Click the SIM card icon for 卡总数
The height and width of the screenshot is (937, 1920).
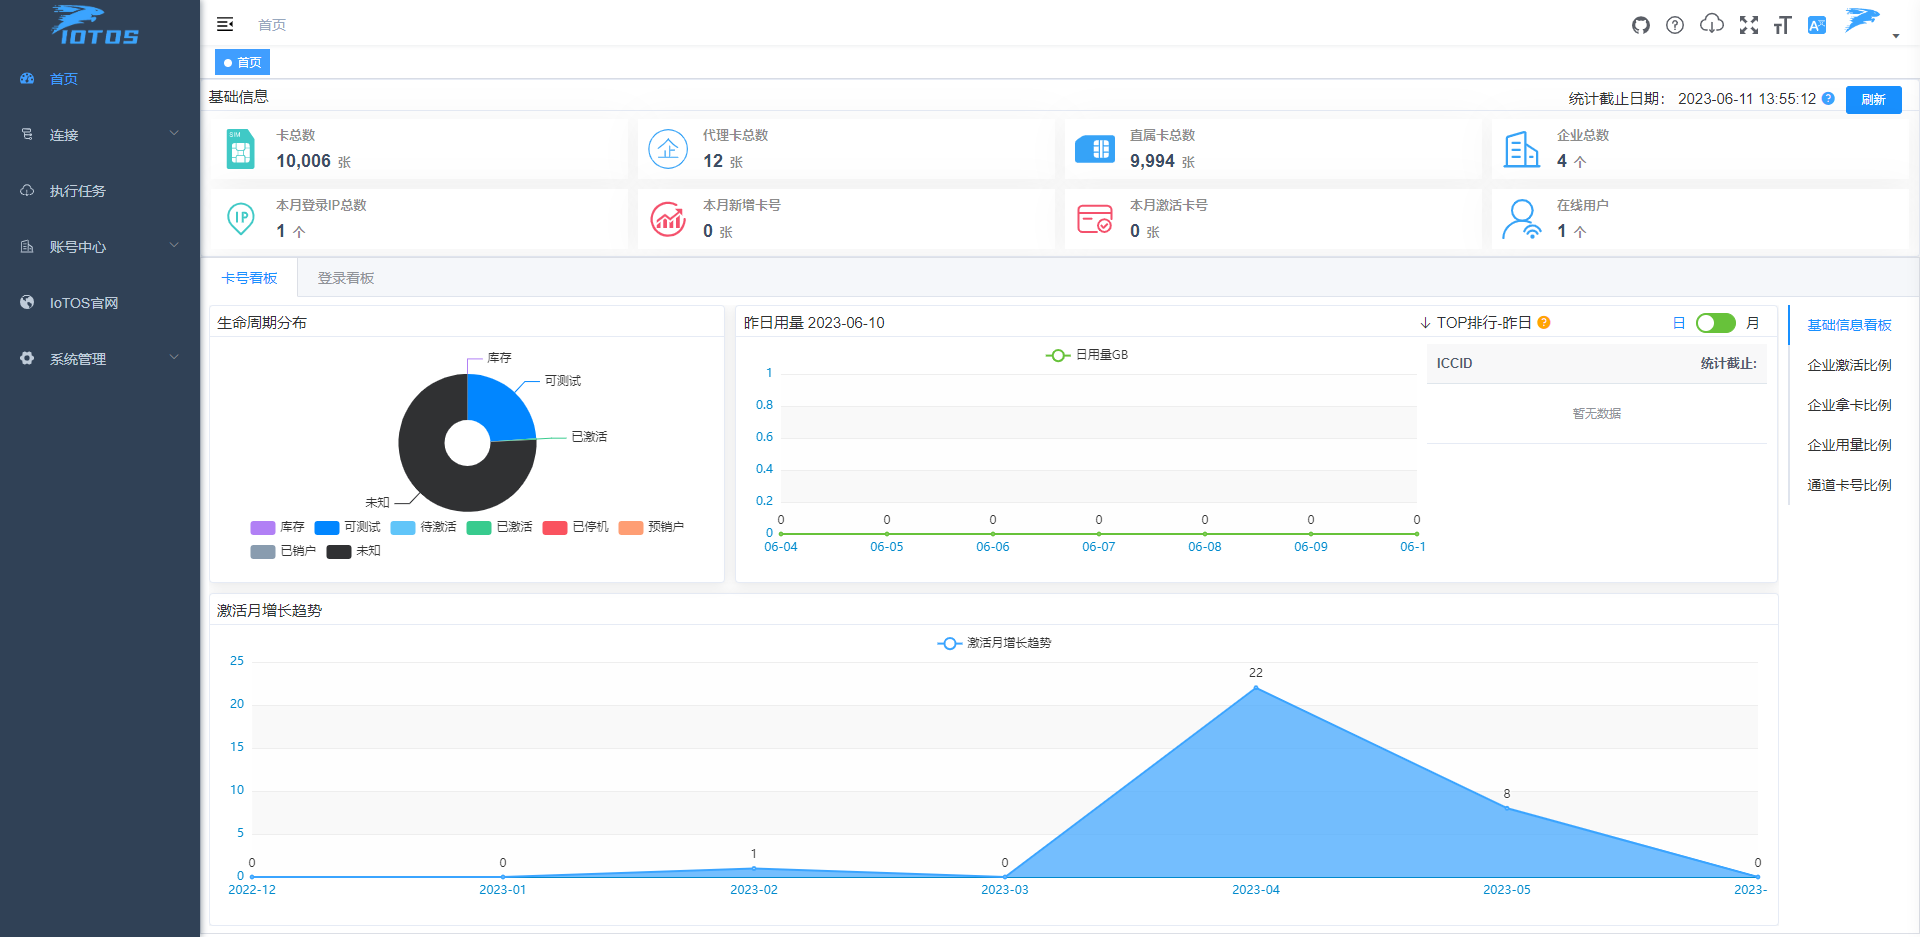[240, 149]
